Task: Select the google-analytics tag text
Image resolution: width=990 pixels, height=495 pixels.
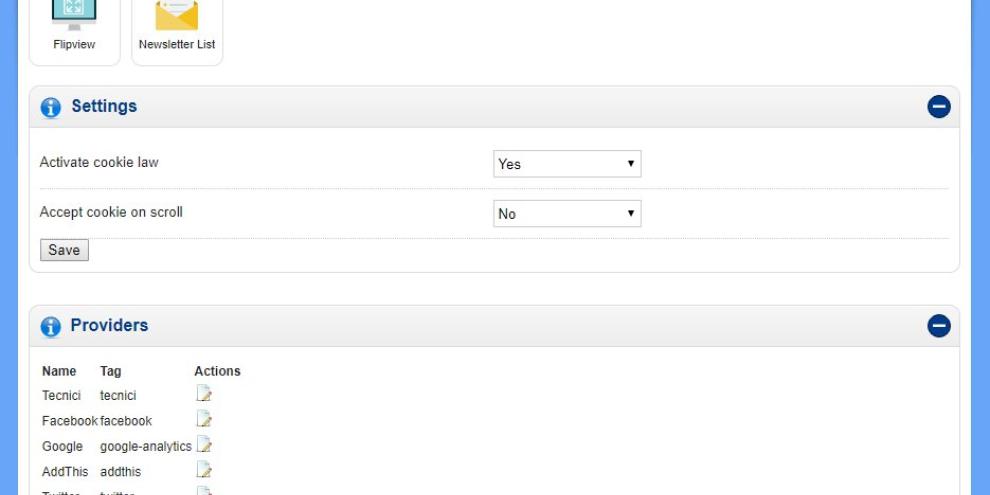Action: point(146,446)
